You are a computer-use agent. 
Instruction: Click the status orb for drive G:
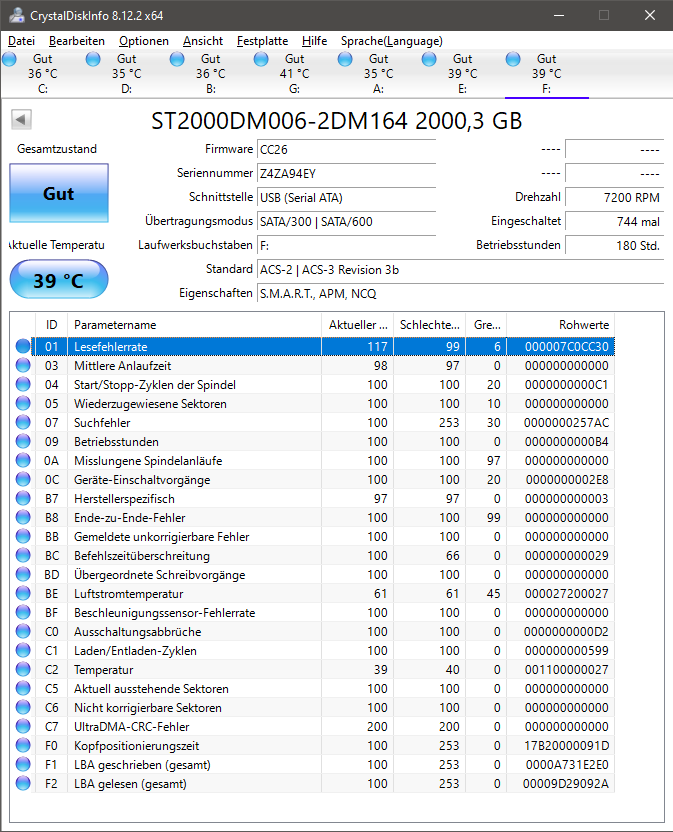point(261,59)
